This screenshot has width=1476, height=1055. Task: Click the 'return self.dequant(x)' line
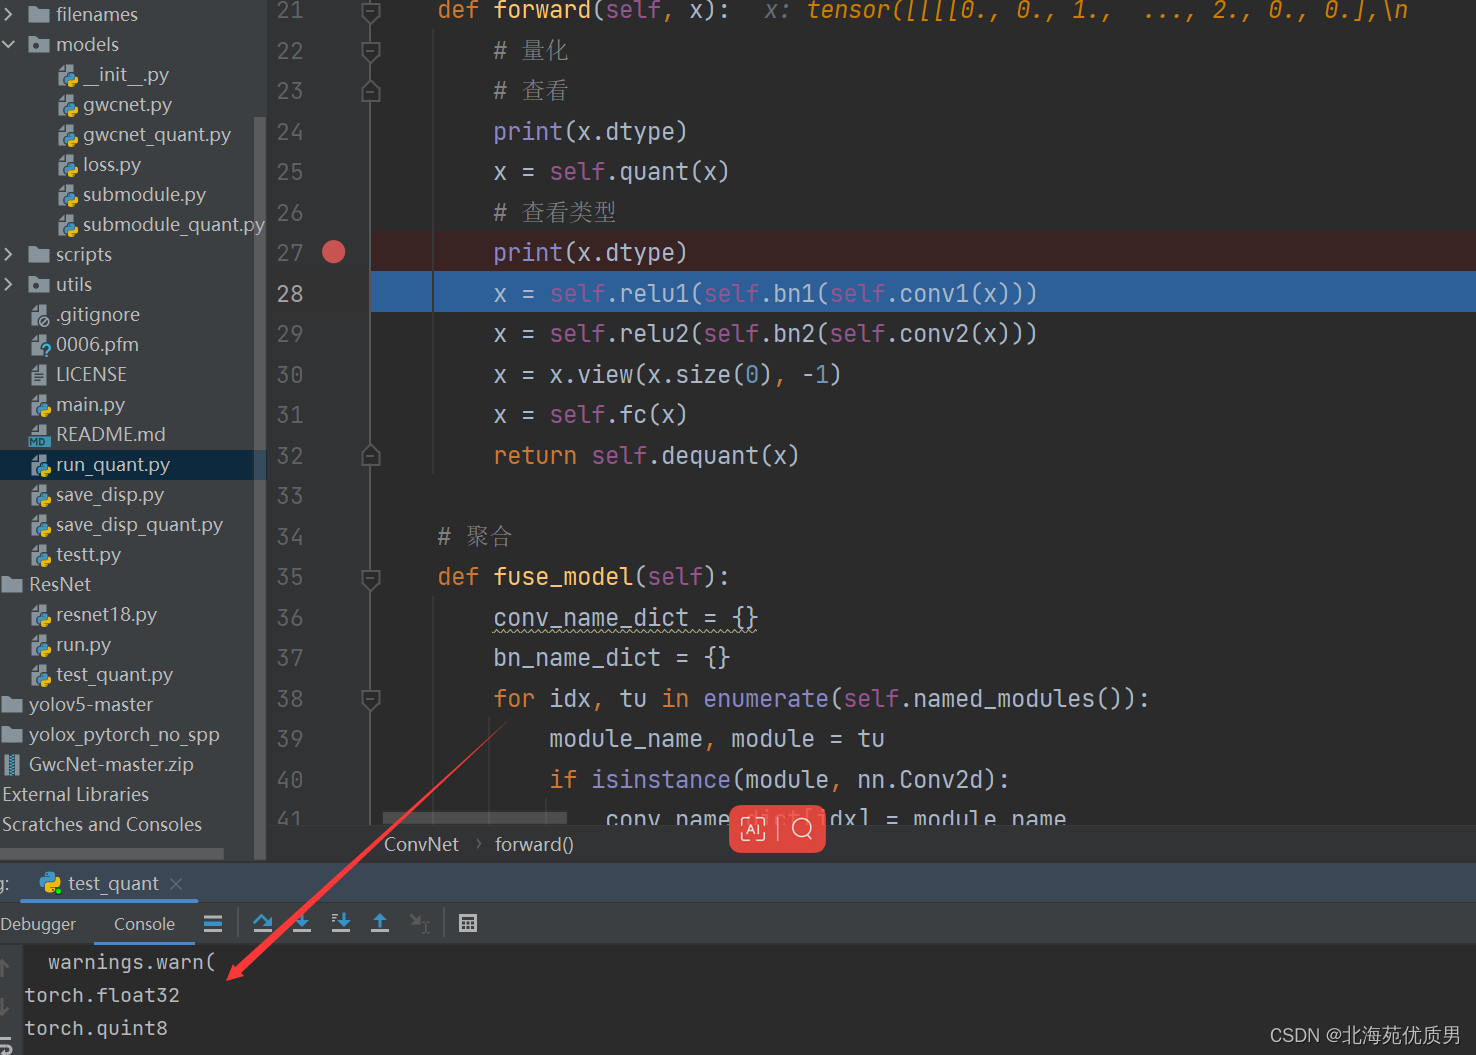(x=646, y=455)
